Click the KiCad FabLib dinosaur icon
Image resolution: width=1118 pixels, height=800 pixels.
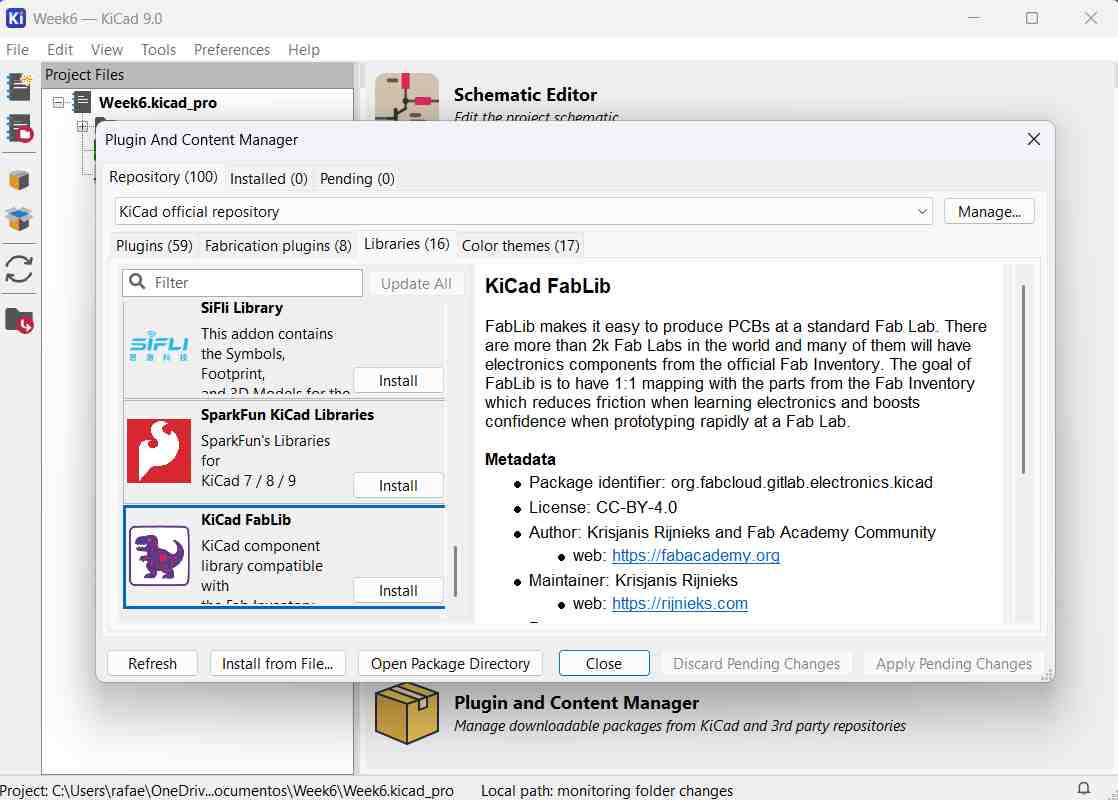click(159, 555)
